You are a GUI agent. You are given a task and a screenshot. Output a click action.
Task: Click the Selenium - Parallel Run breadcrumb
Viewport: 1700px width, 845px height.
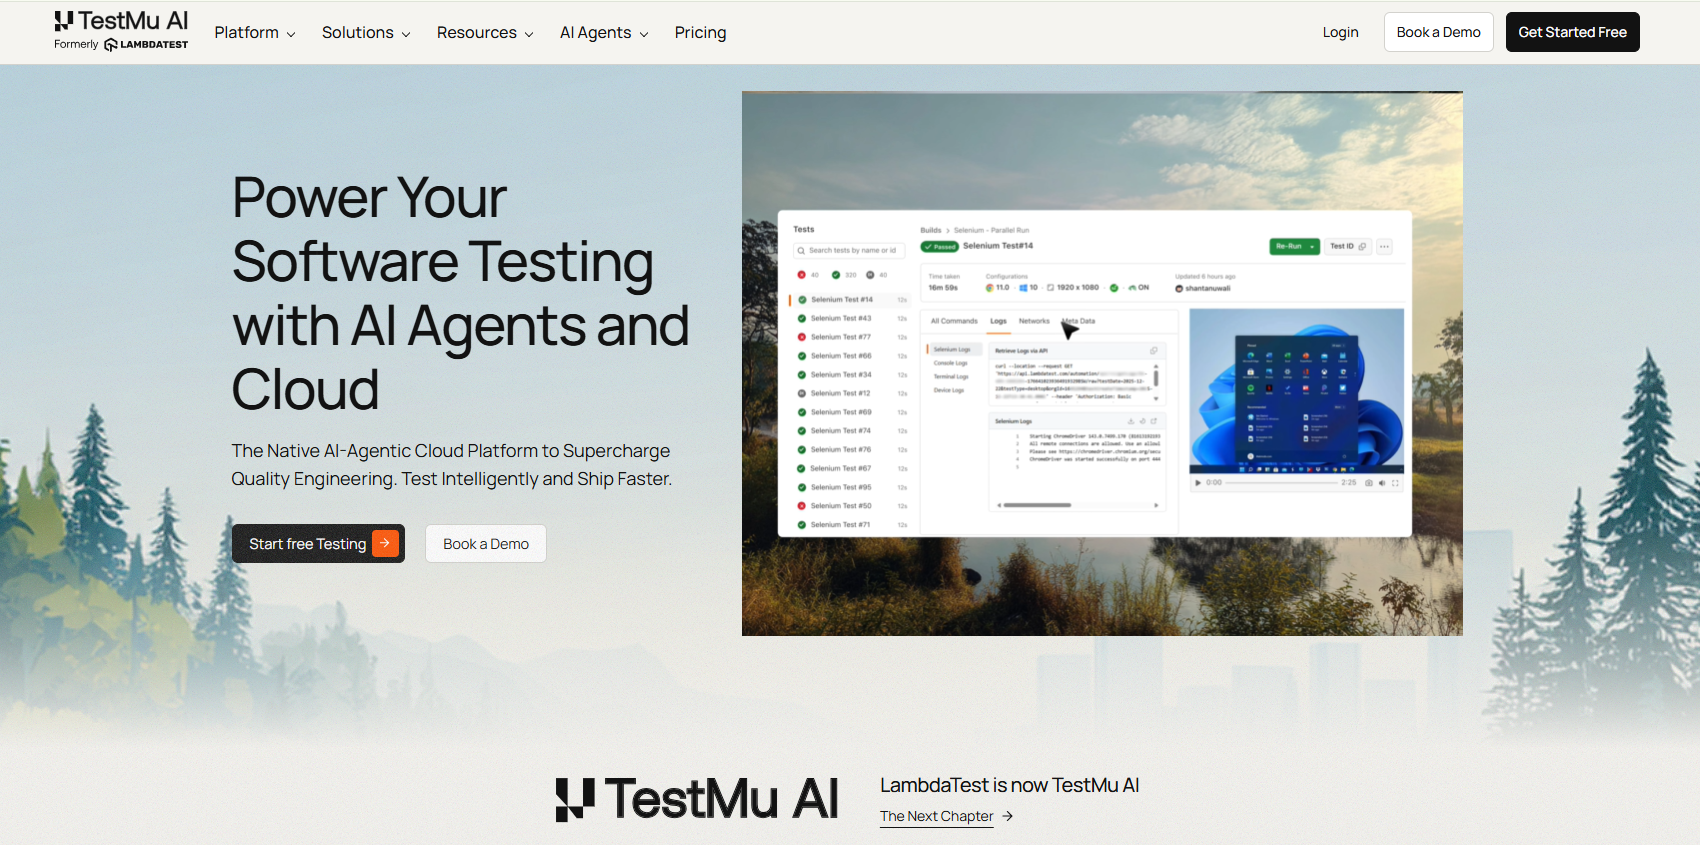point(991,230)
